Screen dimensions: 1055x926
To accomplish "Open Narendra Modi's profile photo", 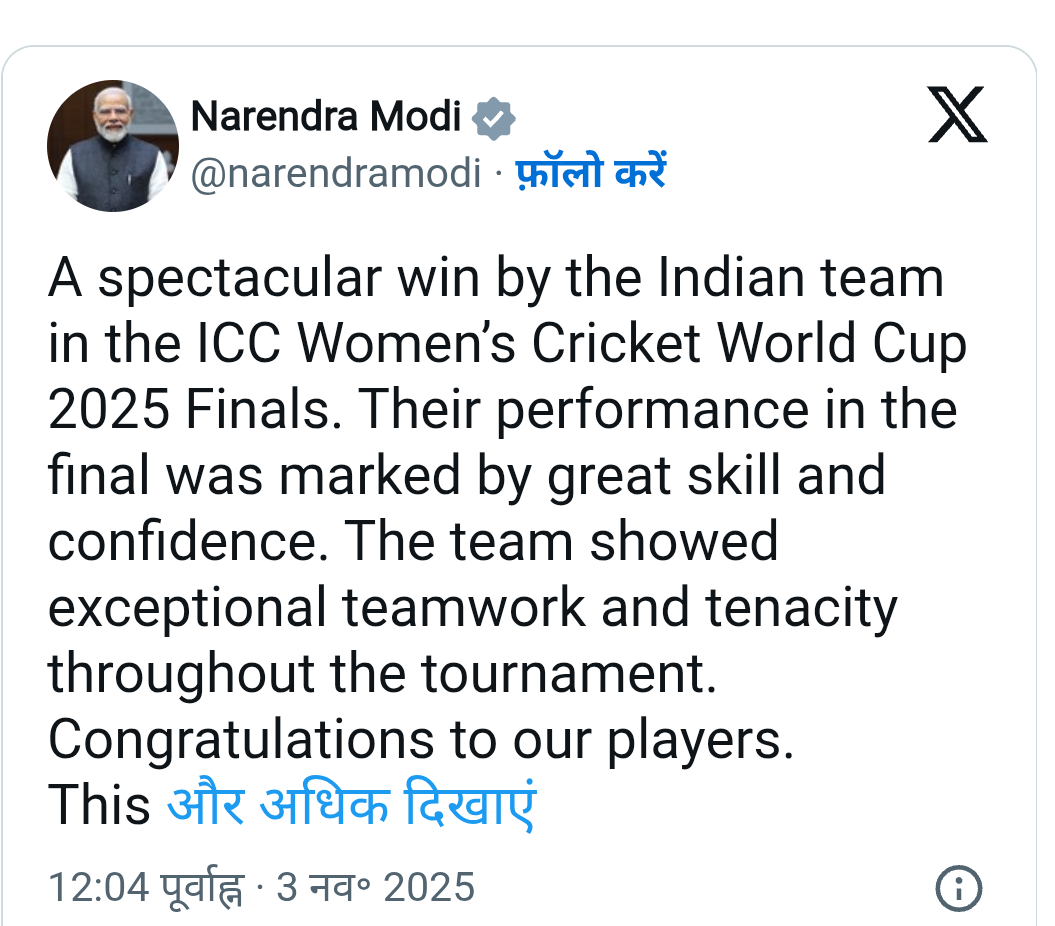I will pos(113,146).
